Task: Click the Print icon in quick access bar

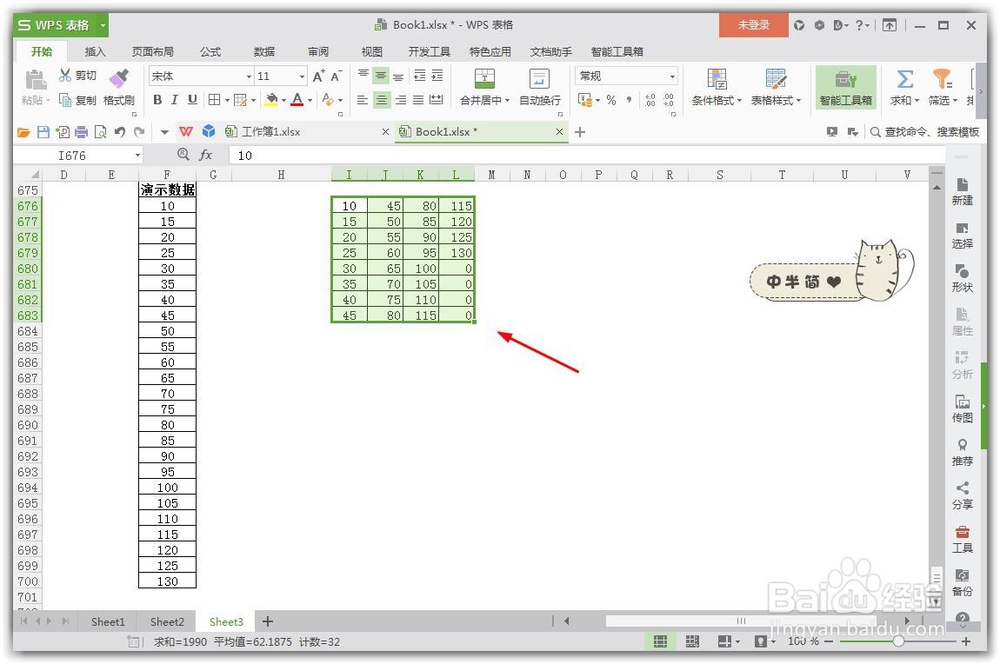Action: [81, 132]
